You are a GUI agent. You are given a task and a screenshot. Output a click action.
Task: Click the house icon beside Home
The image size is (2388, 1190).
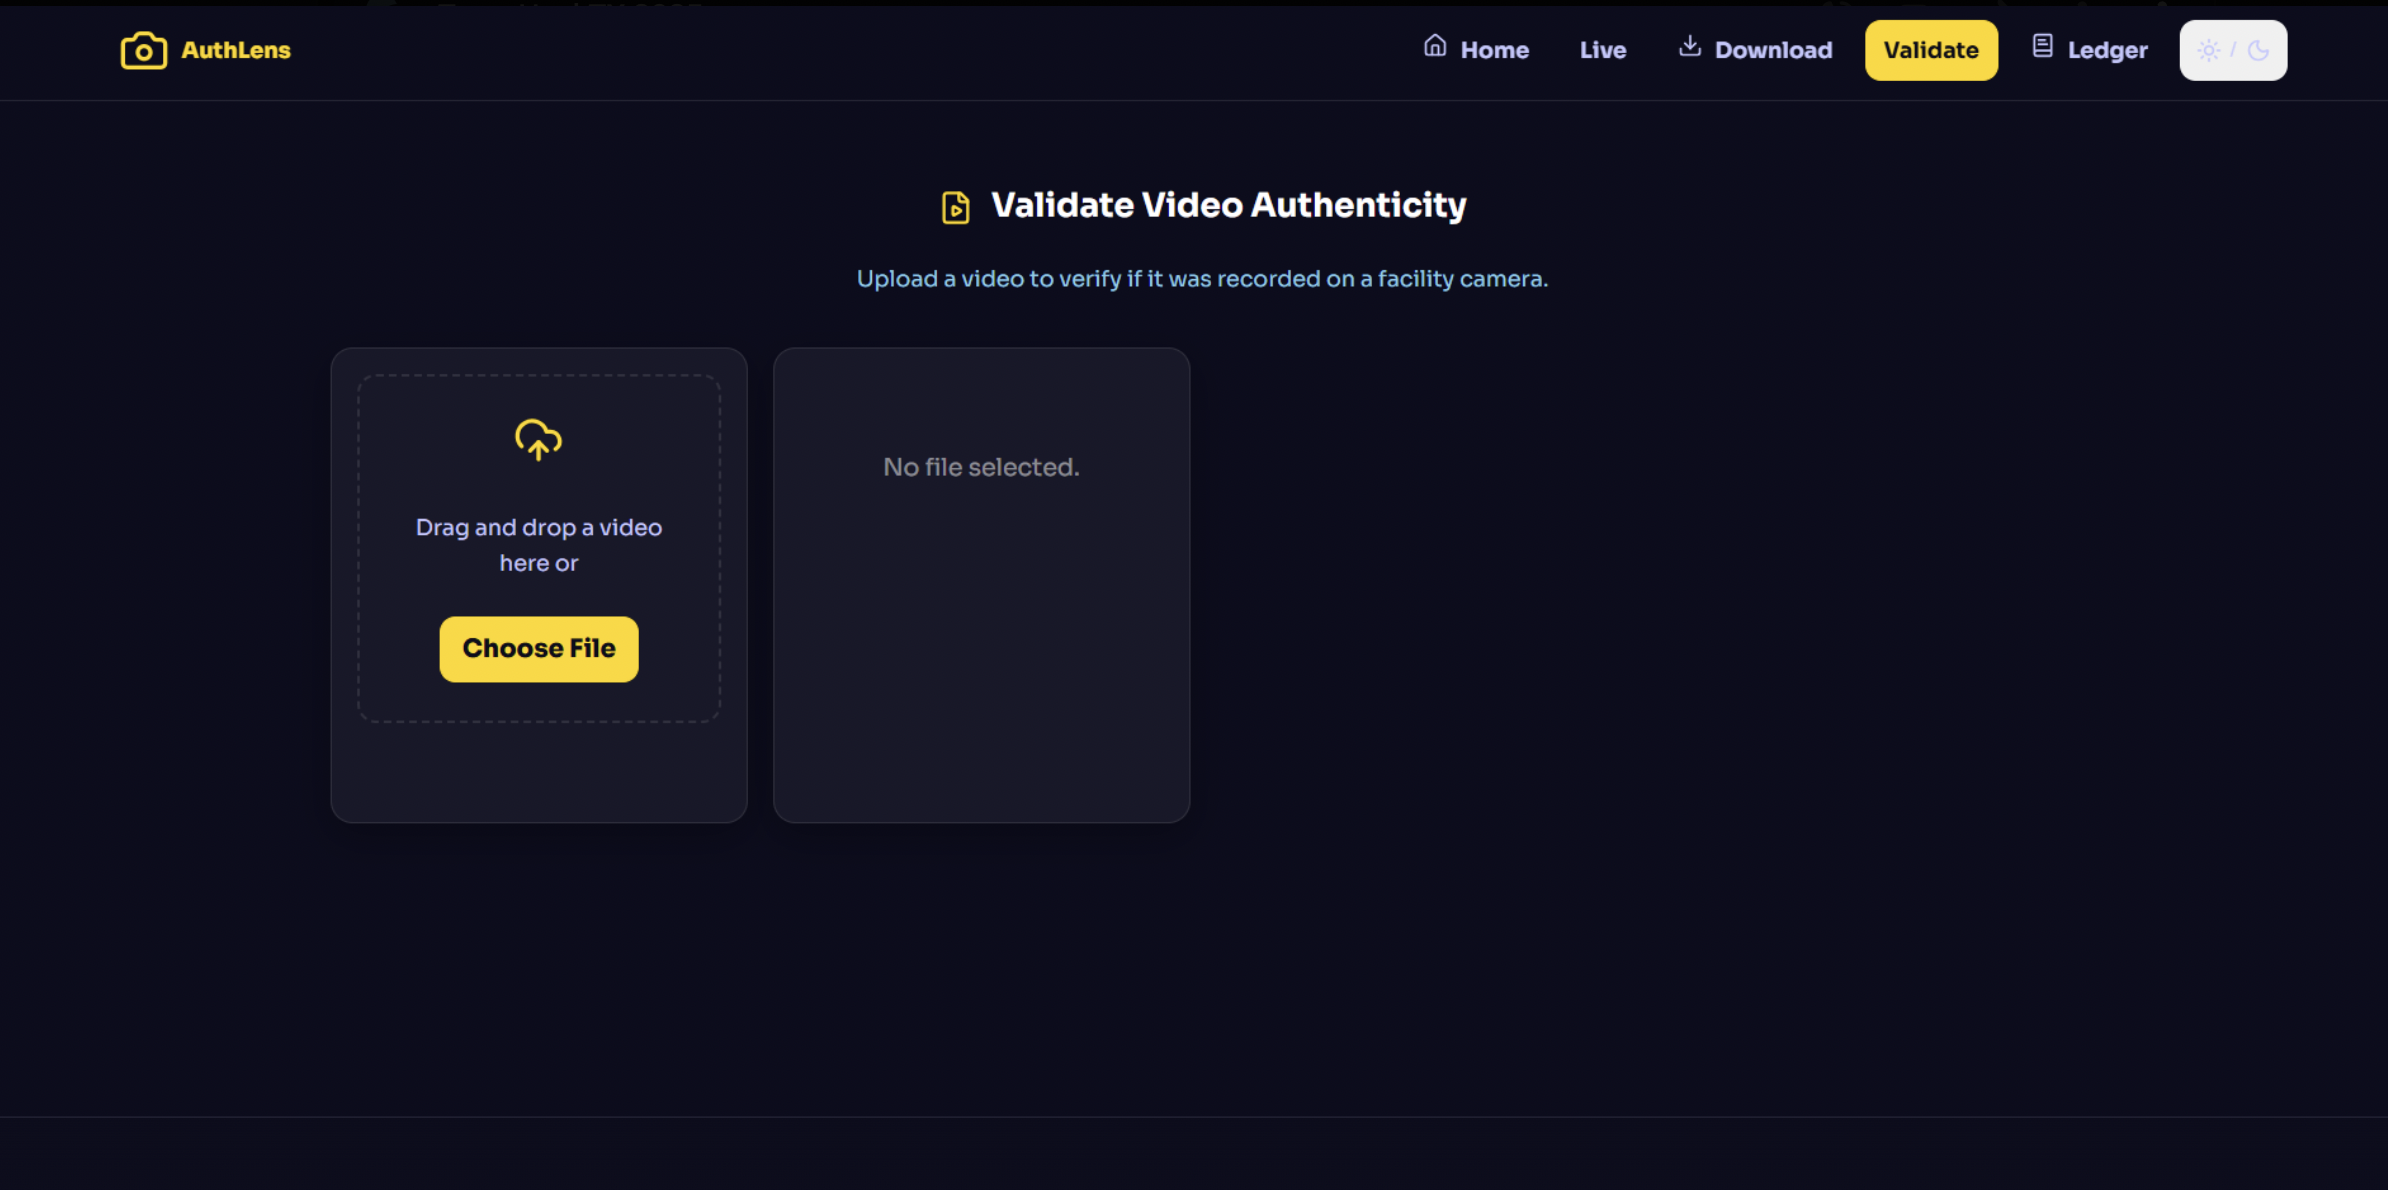1435,46
